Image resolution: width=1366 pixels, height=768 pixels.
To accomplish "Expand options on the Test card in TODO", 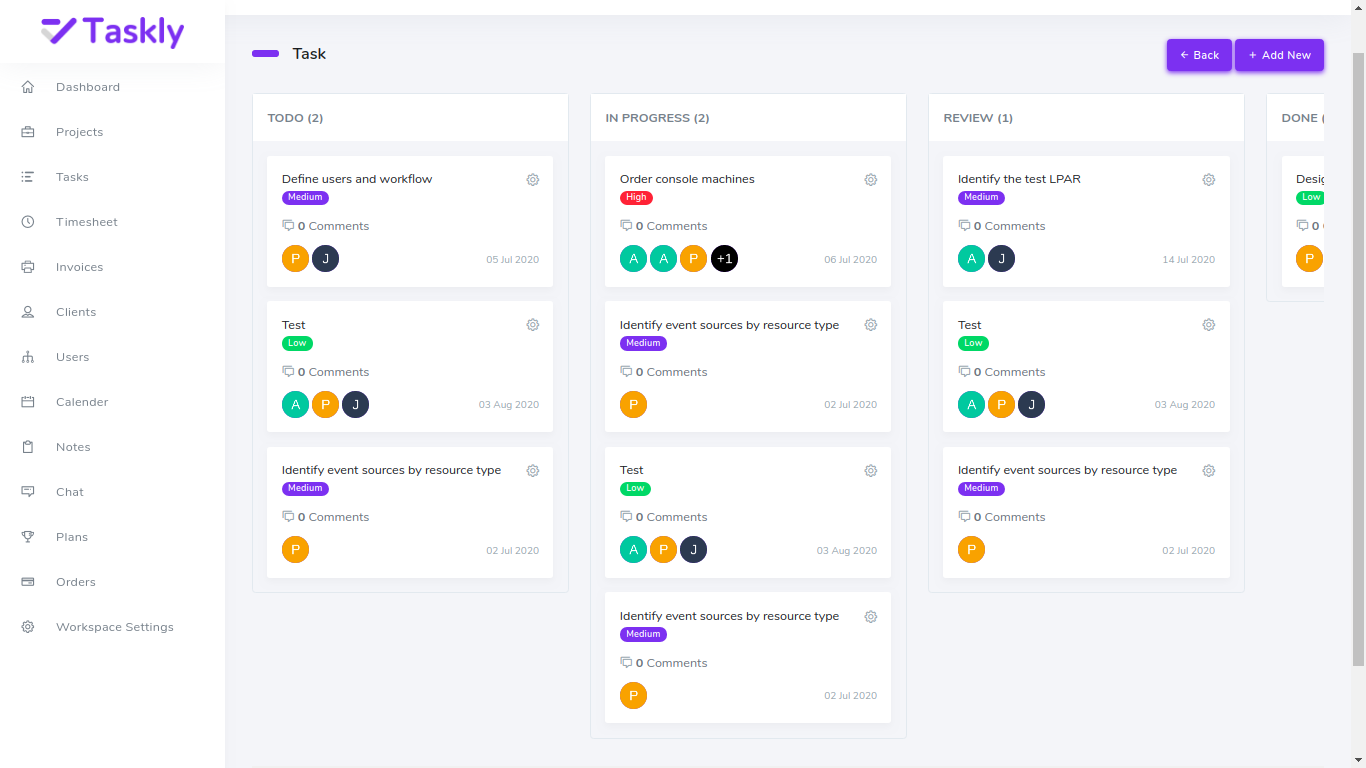I will click(533, 324).
